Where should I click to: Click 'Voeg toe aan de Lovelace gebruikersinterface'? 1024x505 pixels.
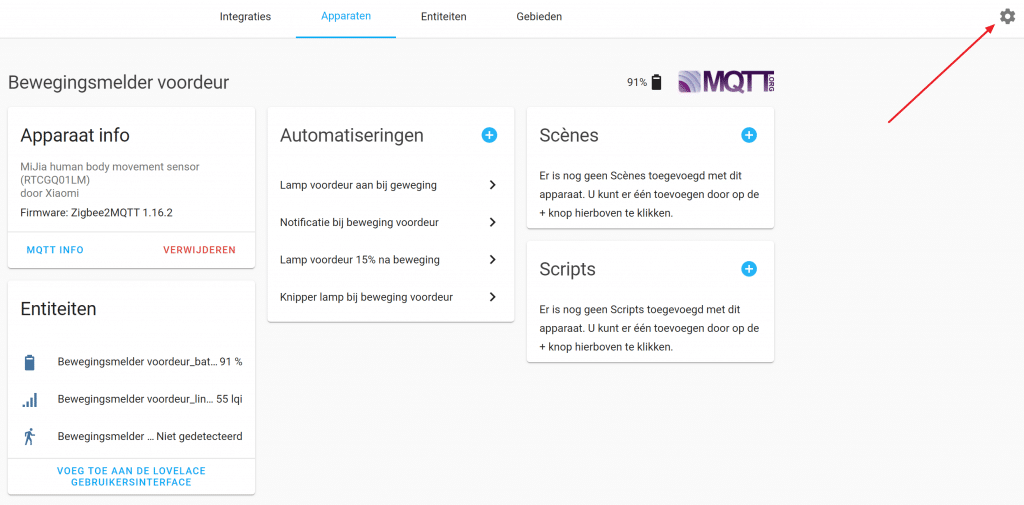coord(131,476)
